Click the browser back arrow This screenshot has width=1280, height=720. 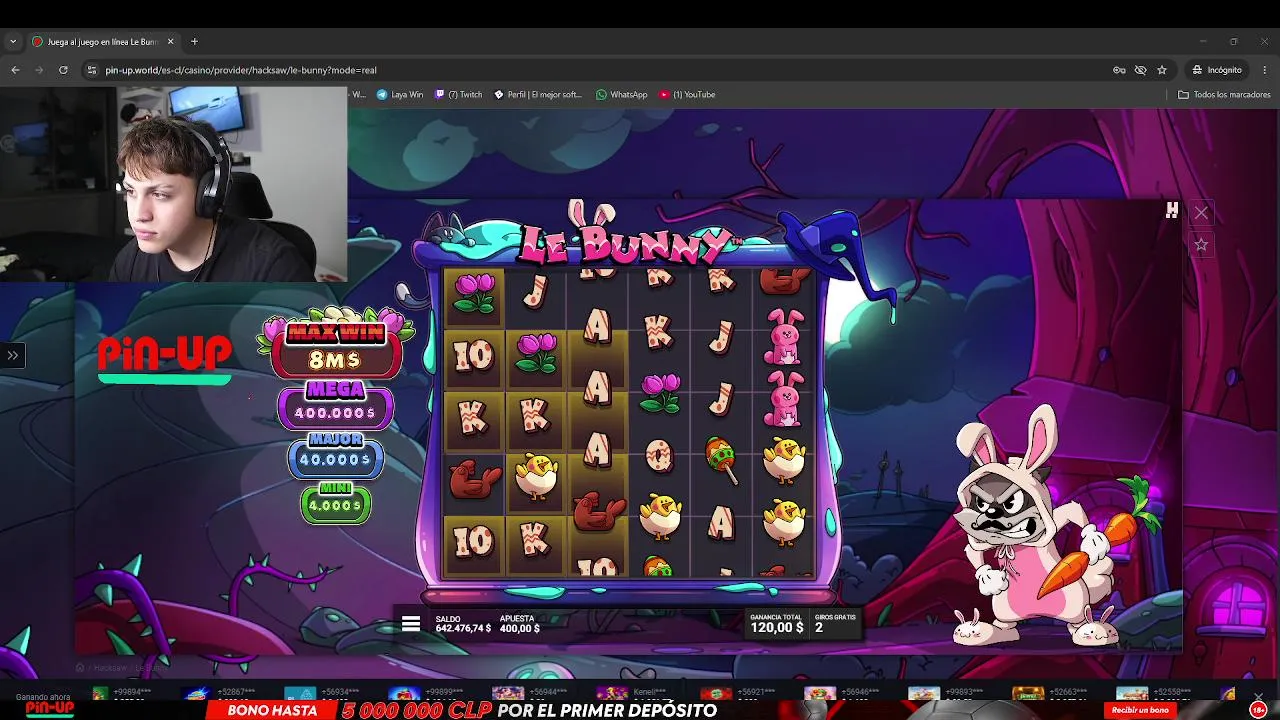[15, 70]
